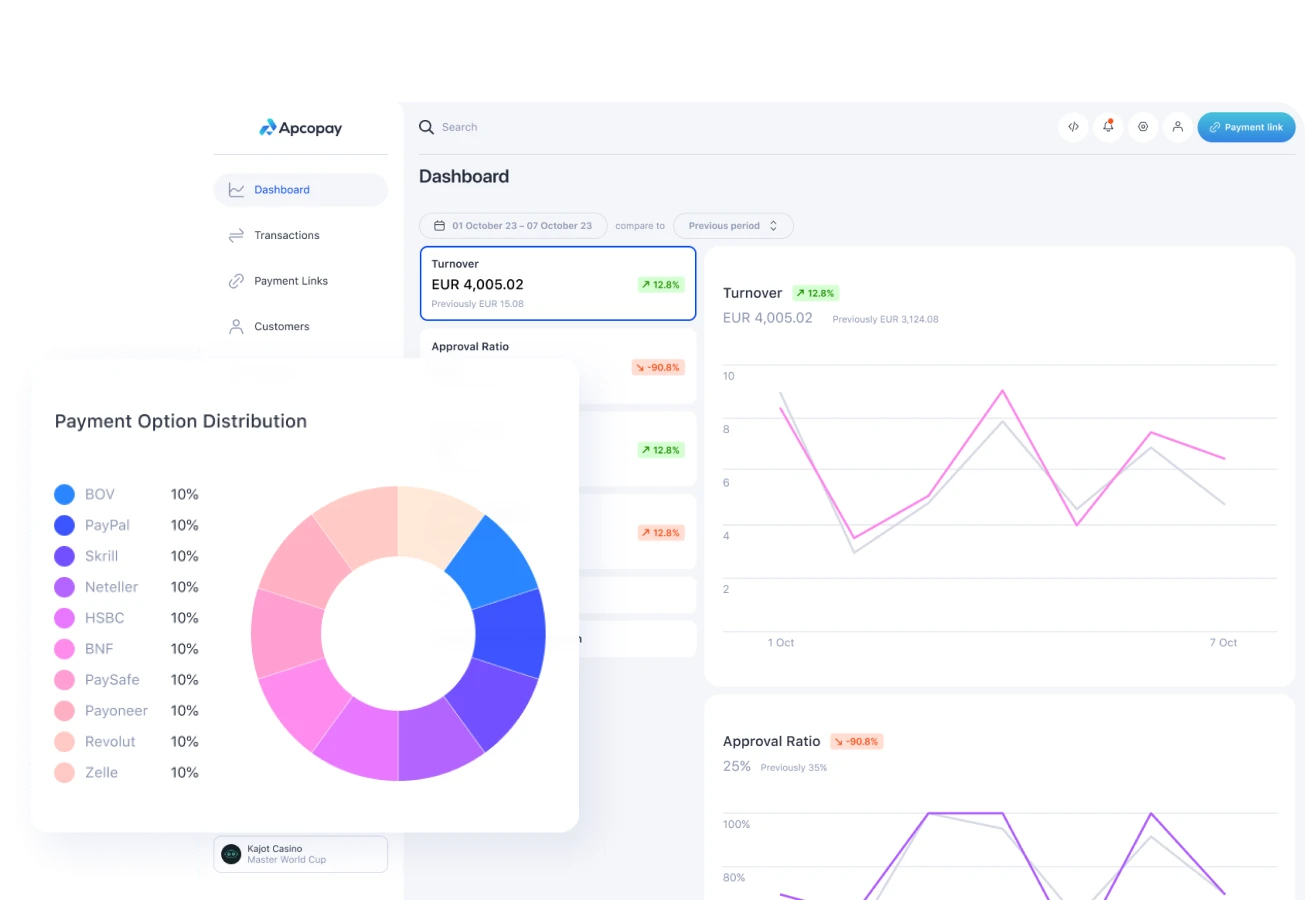The image size is (1305, 900).
Task: Click the Skrill legend color dot
Action: tap(64, 556)
